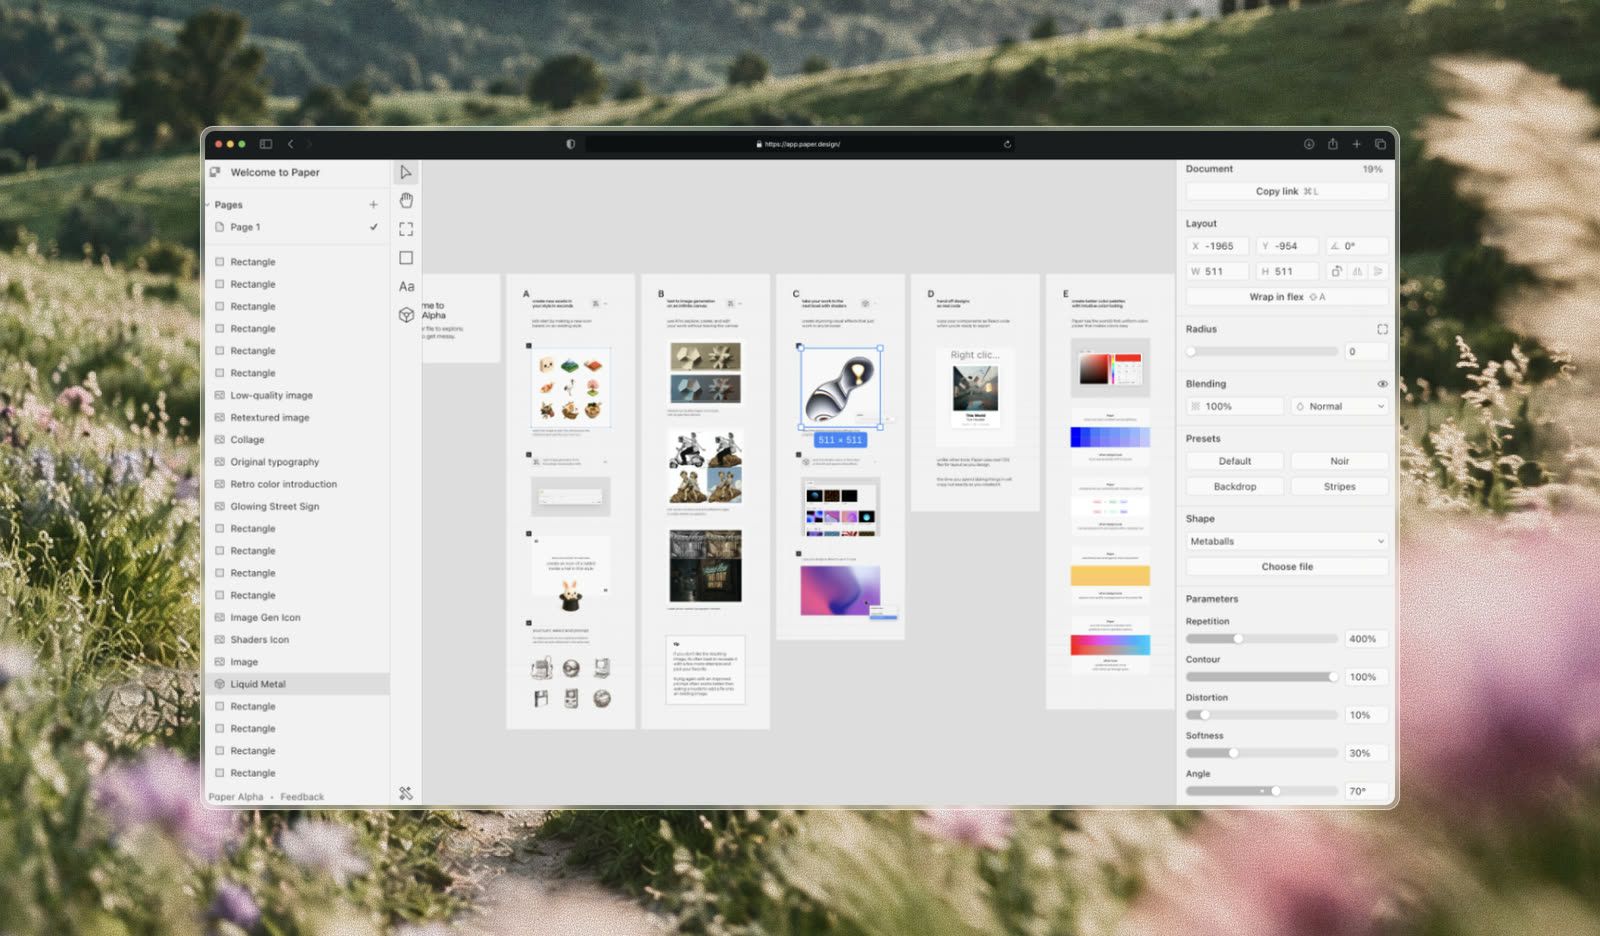This screenshot has height=936, width=1600.
Task: Apply the Stripes preset
Action: coord(1339,487)
